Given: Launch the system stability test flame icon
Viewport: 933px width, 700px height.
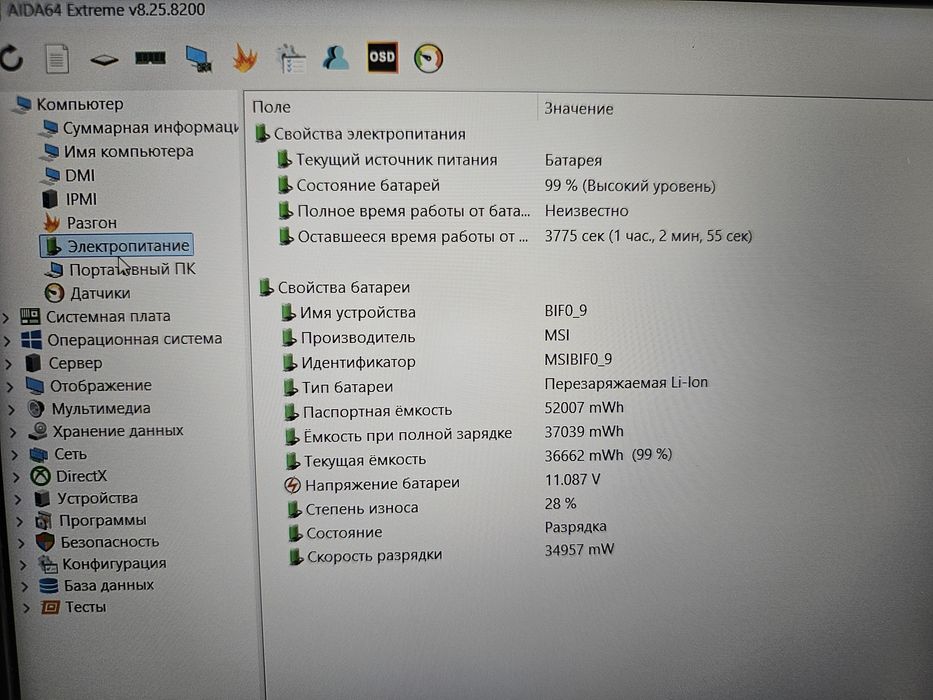Looking at the screenshot, I should (245, 58).
